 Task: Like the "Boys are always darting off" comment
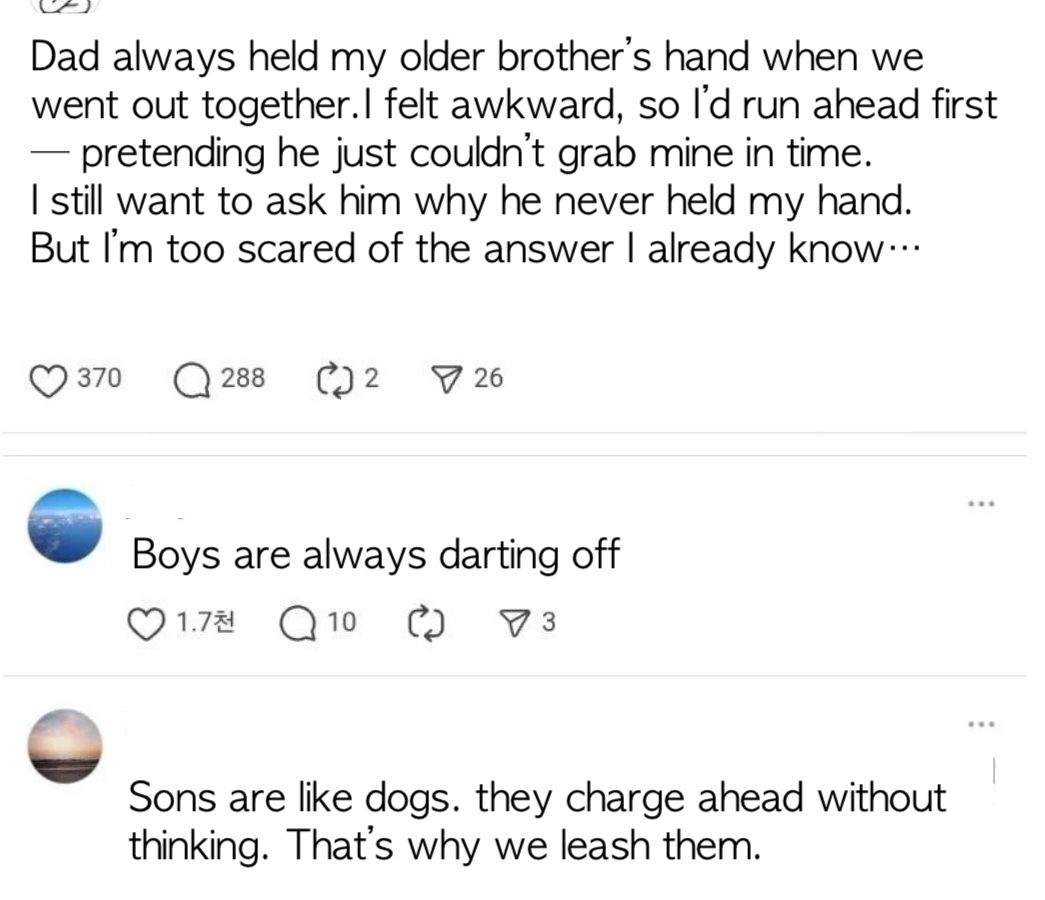[146, 623]
